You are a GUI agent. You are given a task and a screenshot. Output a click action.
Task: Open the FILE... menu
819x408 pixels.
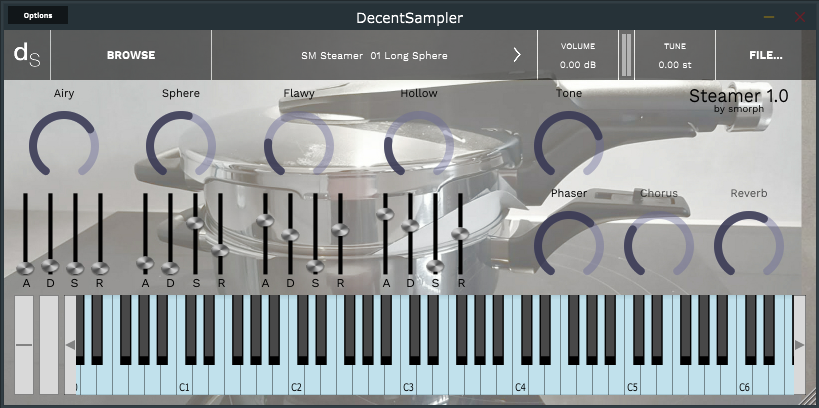click(766, 55)
